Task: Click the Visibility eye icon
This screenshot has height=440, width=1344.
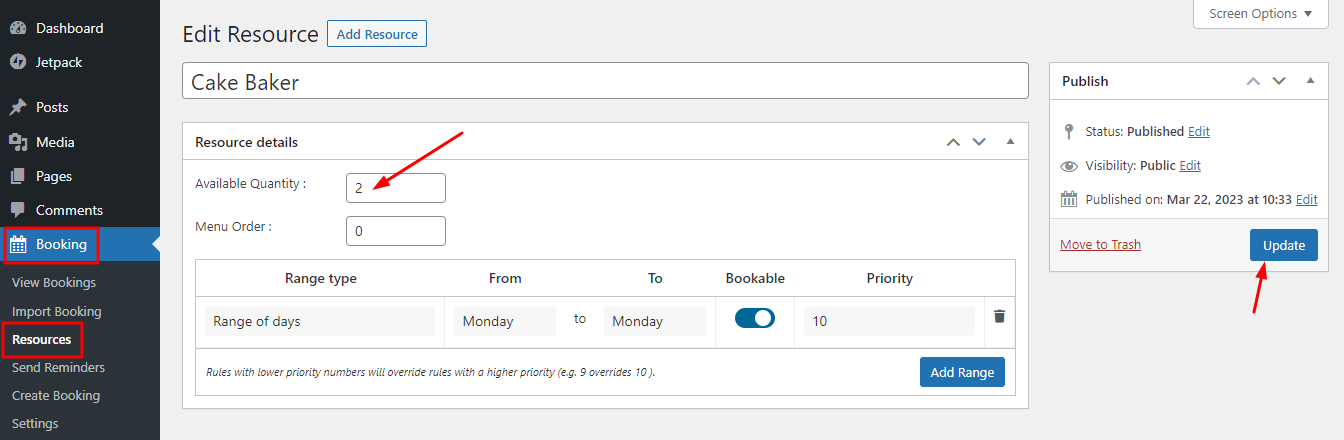Action: click(x=1069, y=166)
